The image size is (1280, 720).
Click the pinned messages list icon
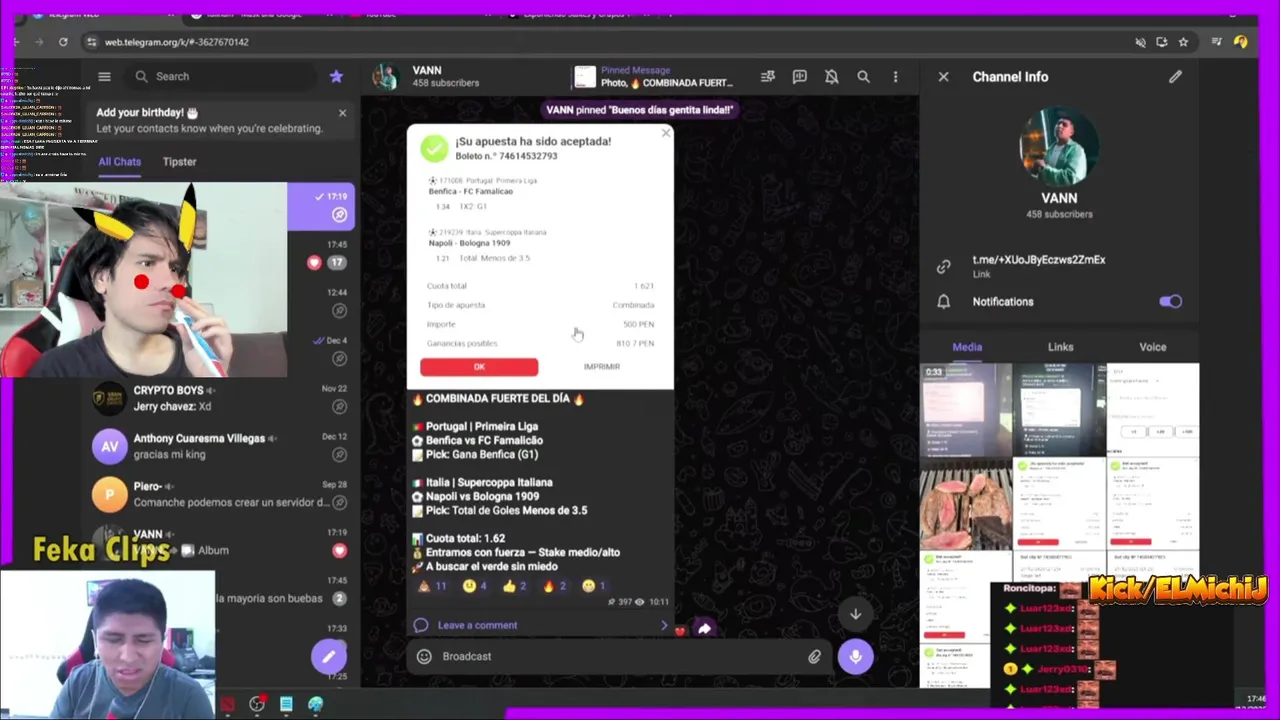[x=768, y=76]
